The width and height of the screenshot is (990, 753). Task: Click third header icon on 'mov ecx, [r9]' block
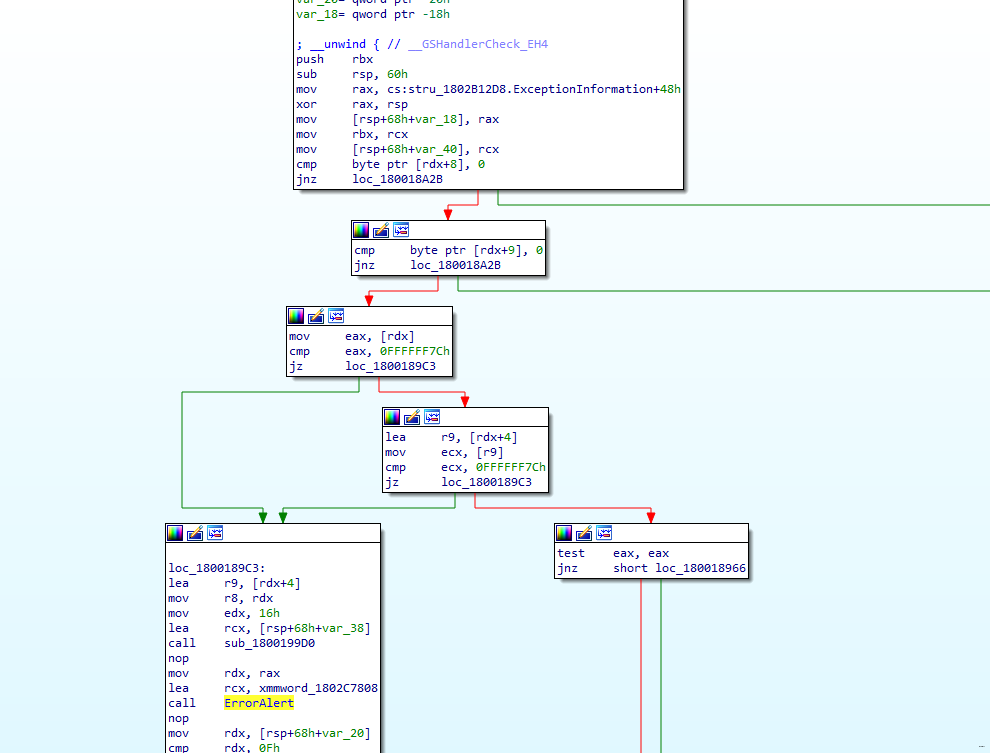click(432, 417)
